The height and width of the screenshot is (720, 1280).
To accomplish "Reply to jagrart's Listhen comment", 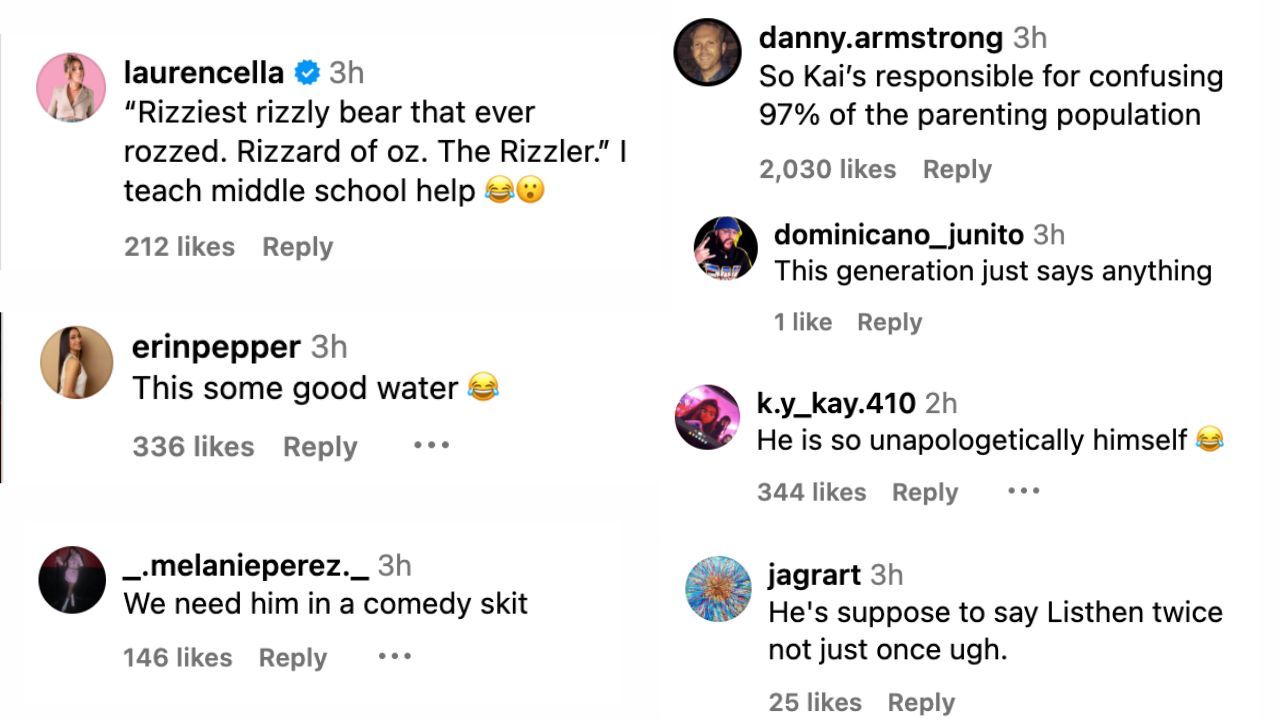I will coord(921,703).
